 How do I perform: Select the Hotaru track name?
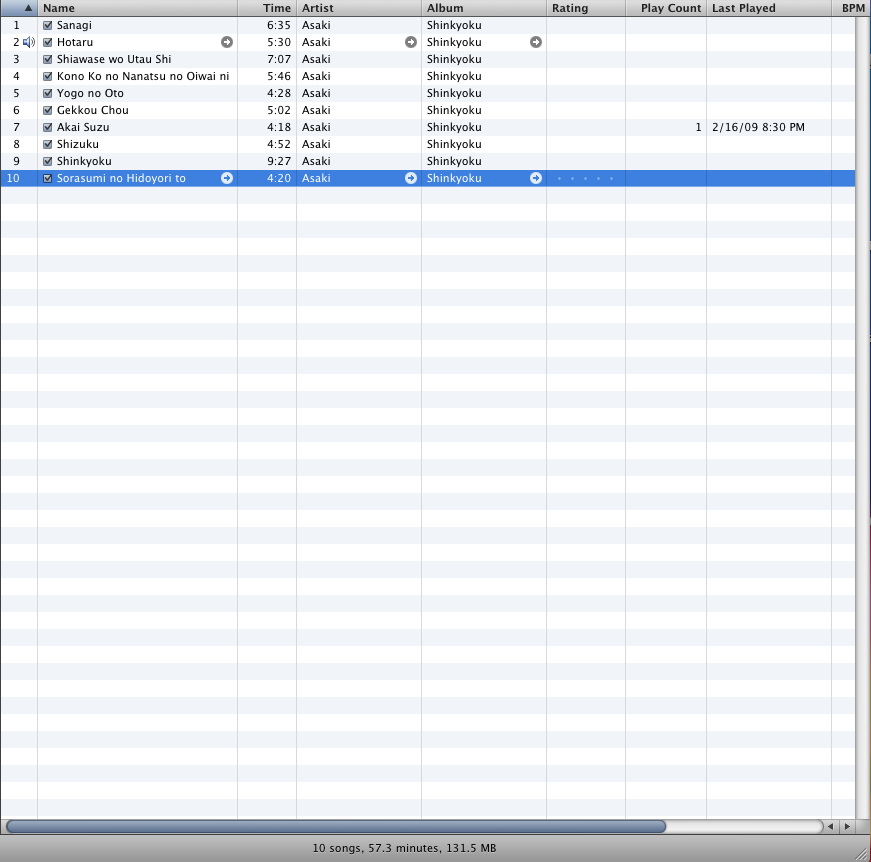(x=75, y=42)
